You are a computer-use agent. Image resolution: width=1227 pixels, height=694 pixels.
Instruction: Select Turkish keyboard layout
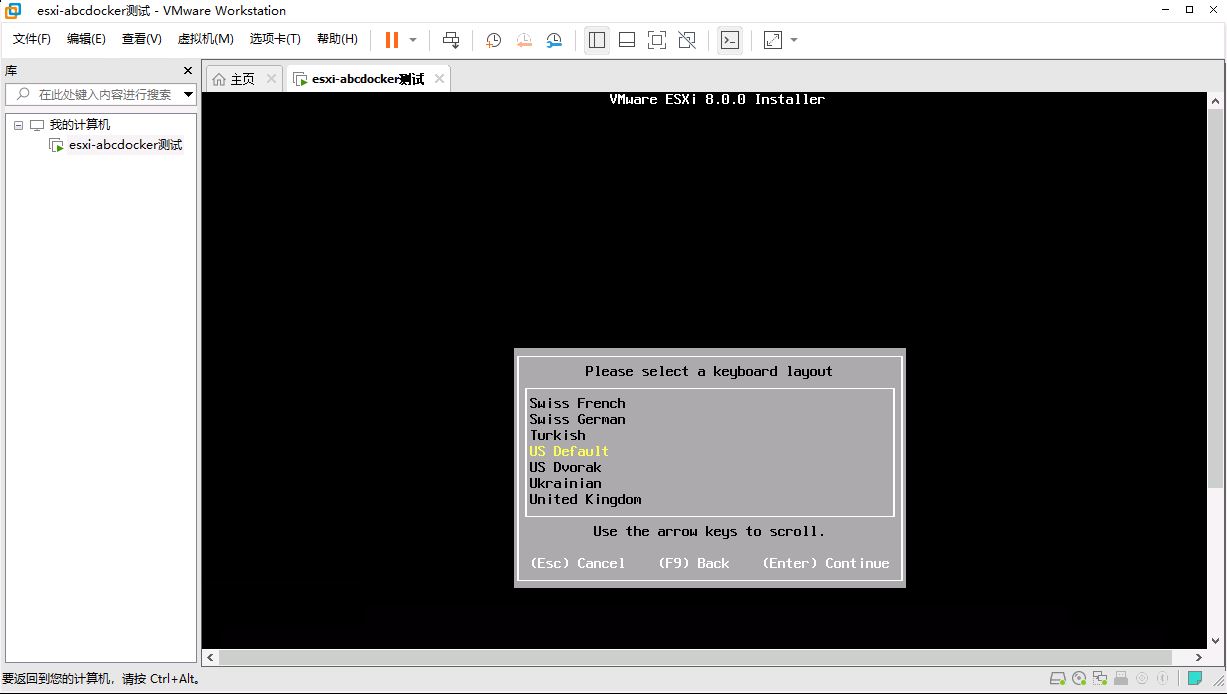tap(557, 435)
